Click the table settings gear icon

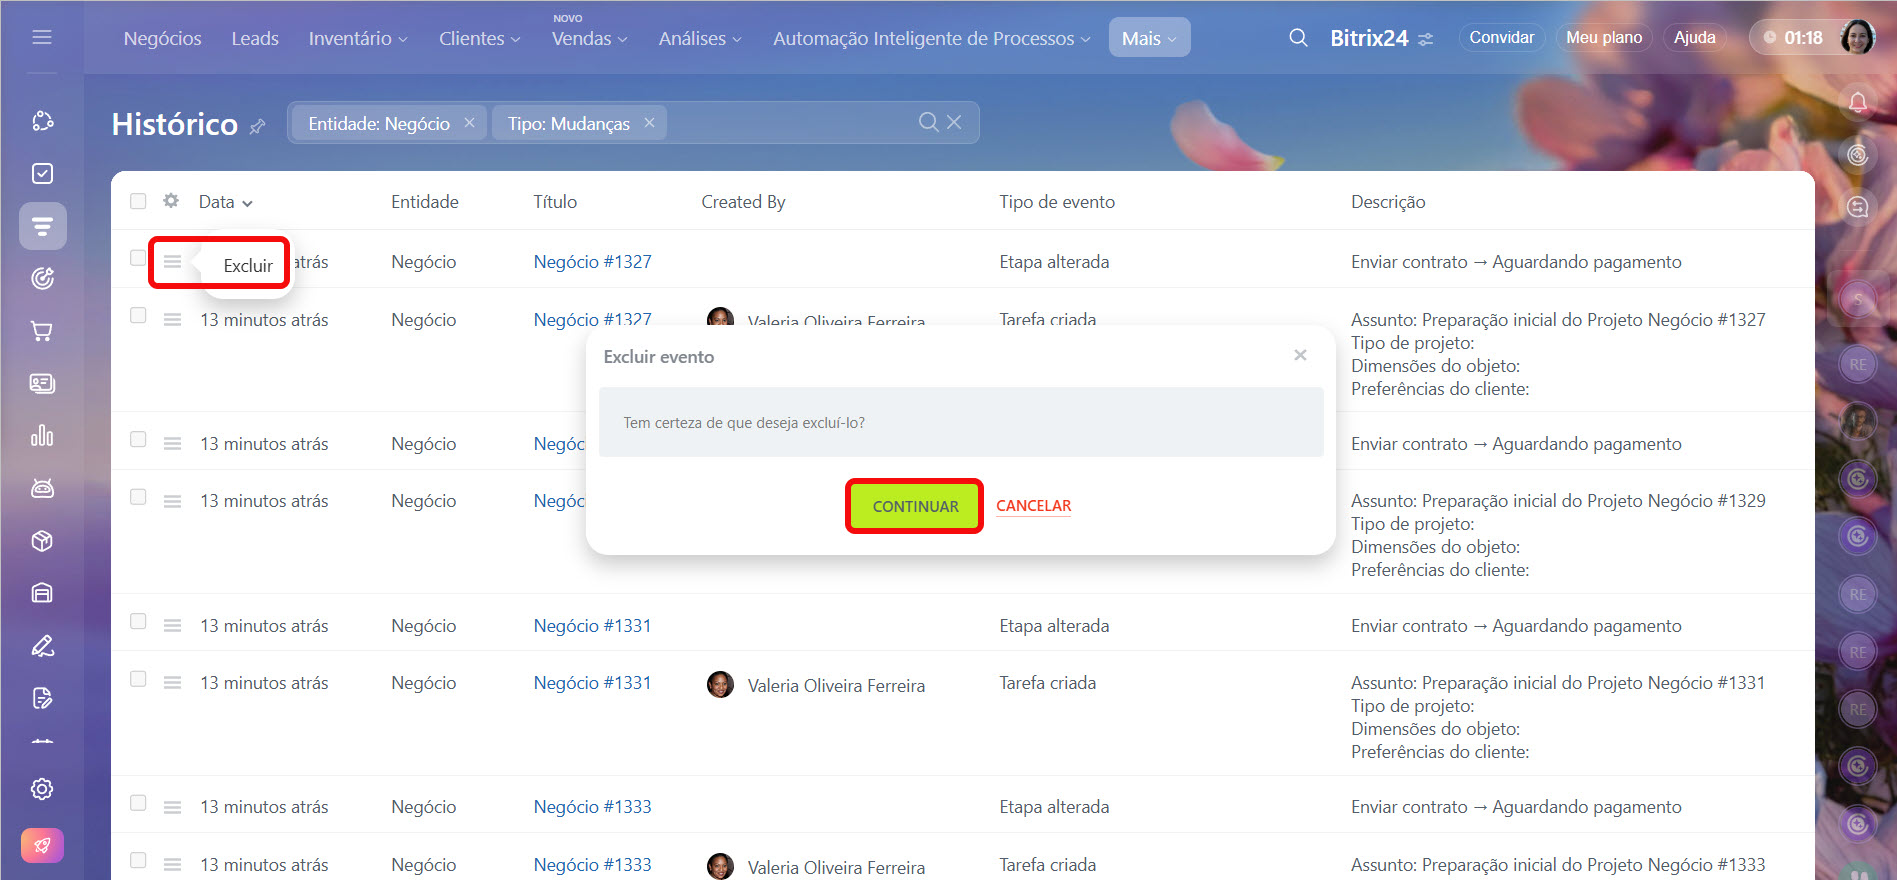(x=171, y=201)
